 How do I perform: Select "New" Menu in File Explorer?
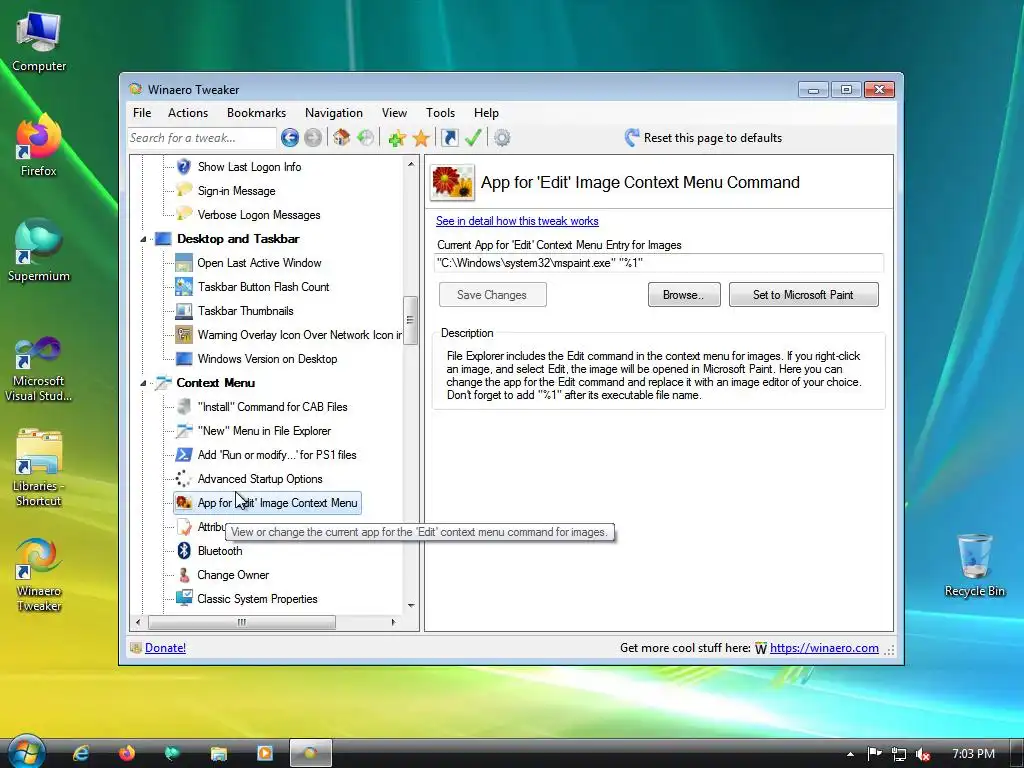pyautogui.click(x=264, y=431)
